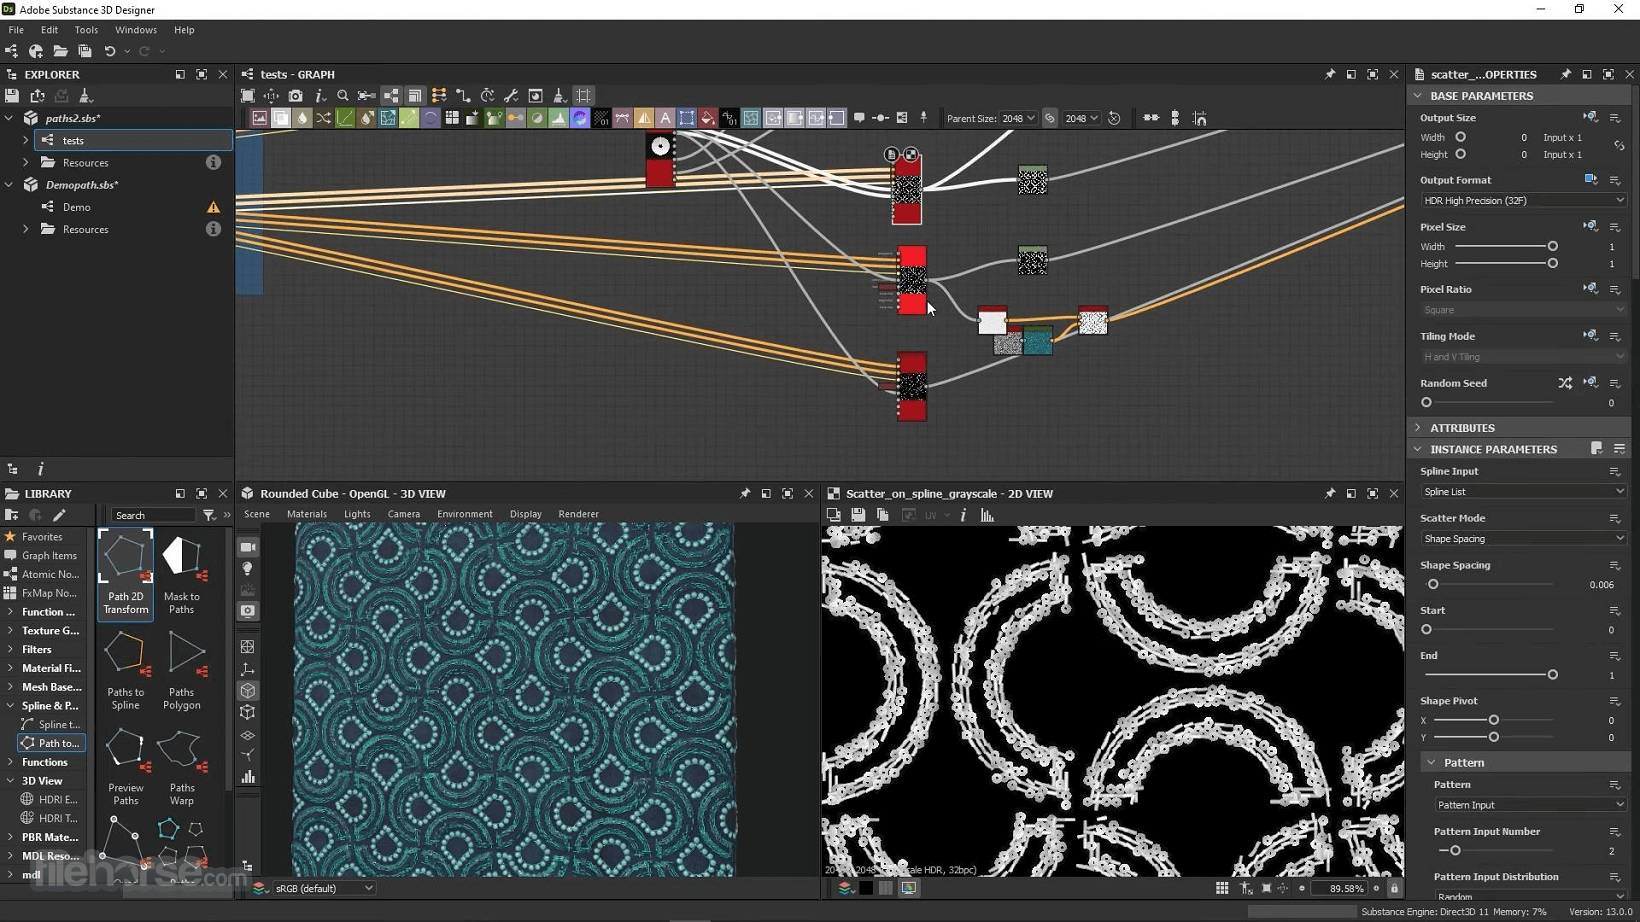The image size is (1640, 922).
Task: Add a Uniform Color paint bucket node
Action: tap(708, 118)
